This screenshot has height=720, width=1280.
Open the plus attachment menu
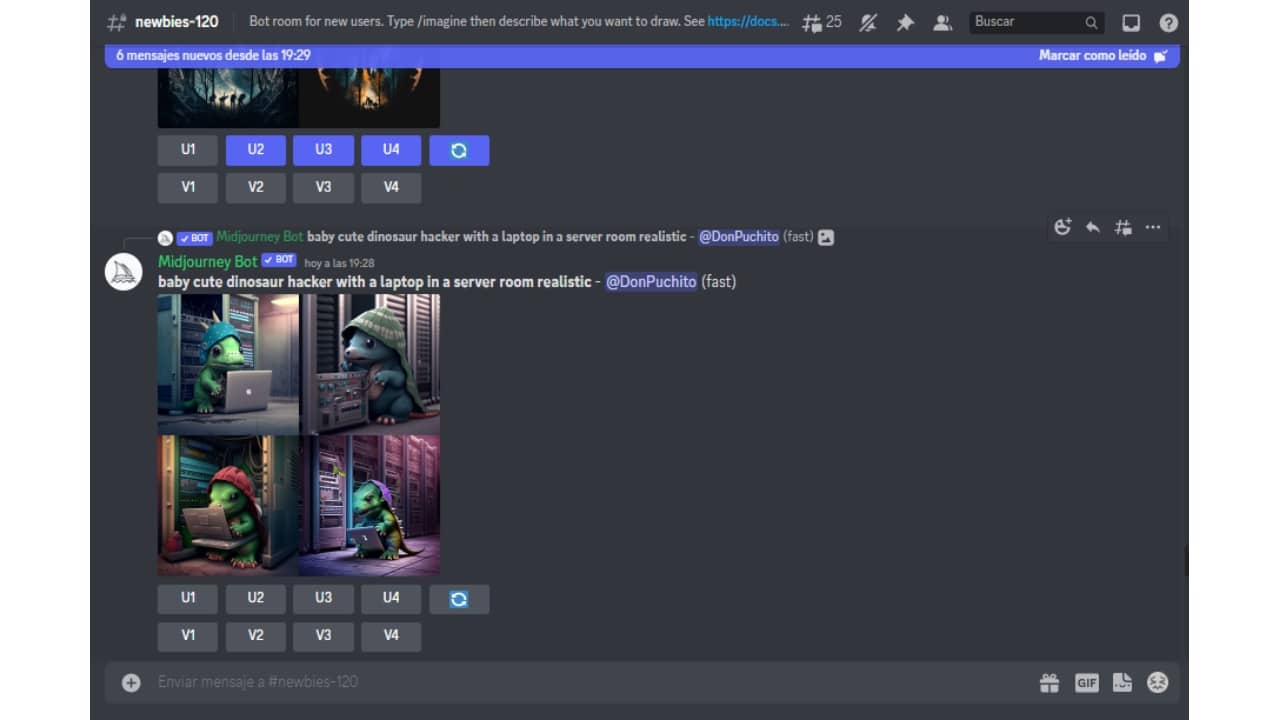131,682
